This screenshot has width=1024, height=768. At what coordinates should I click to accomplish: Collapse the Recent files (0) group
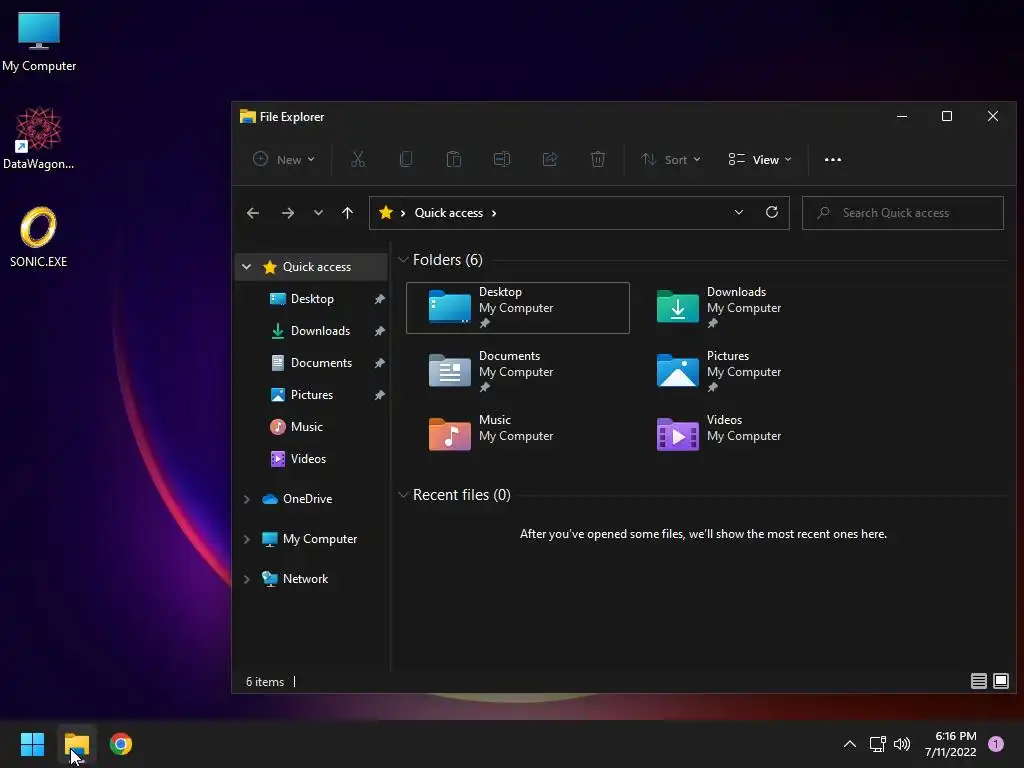pos(403,495)
